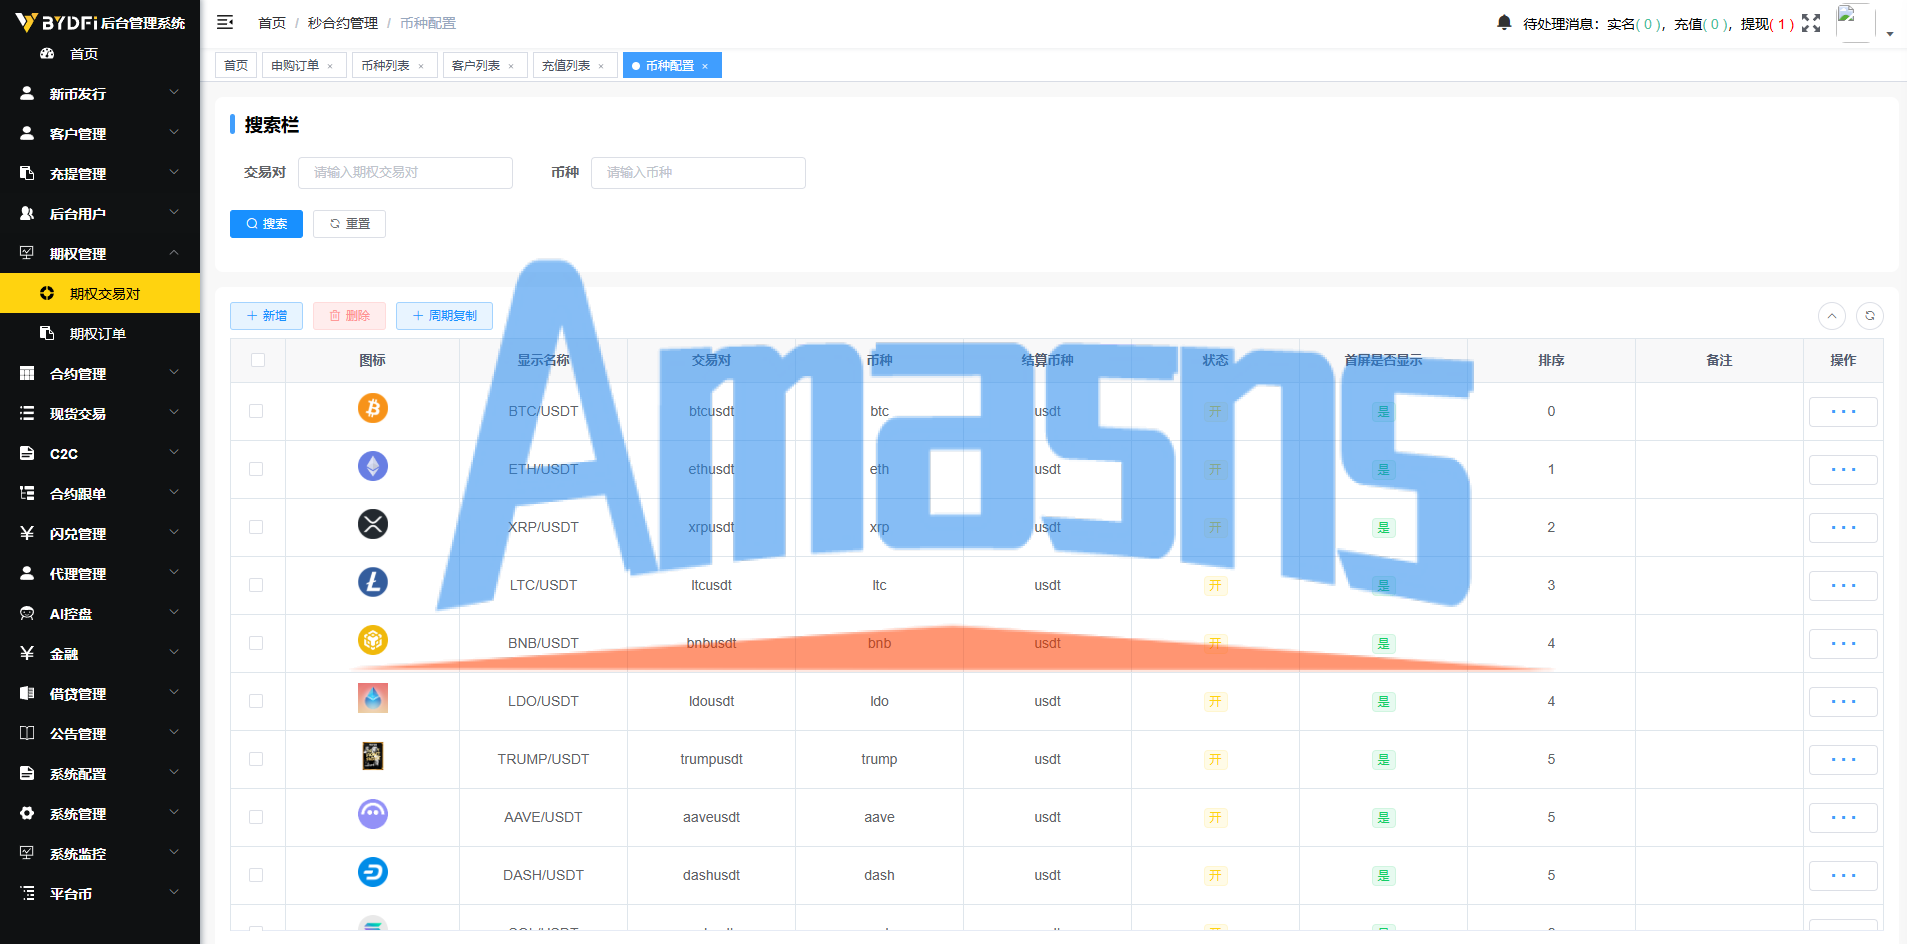Check the TRUMP/USDT row checkbox
The height and width of the screenshot is (944, 1907).
(x=256, y=759)
